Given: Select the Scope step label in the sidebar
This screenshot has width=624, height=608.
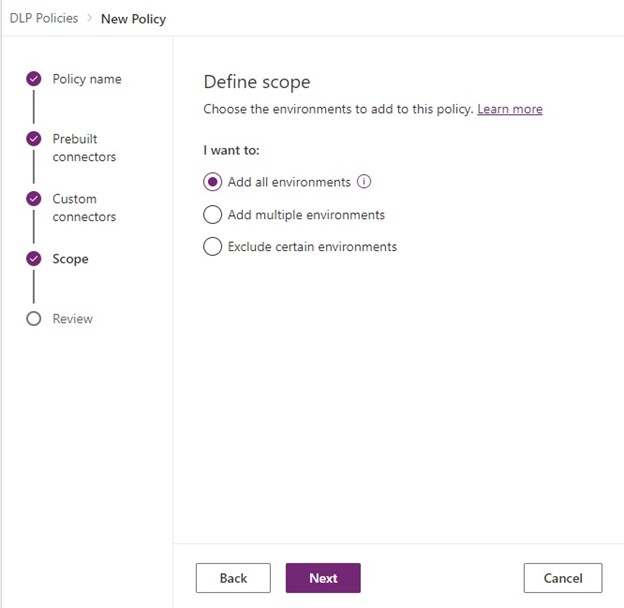Looking at the screenshot, I should tap(70, 259).
